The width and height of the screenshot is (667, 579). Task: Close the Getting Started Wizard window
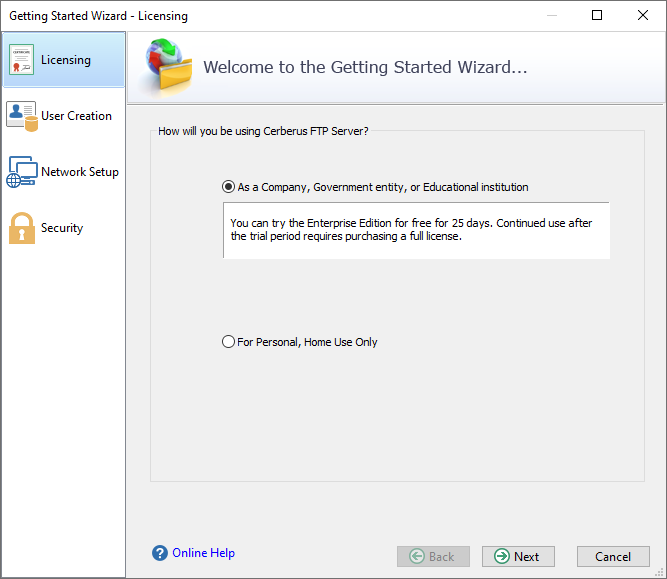click(x=643, y=15)
